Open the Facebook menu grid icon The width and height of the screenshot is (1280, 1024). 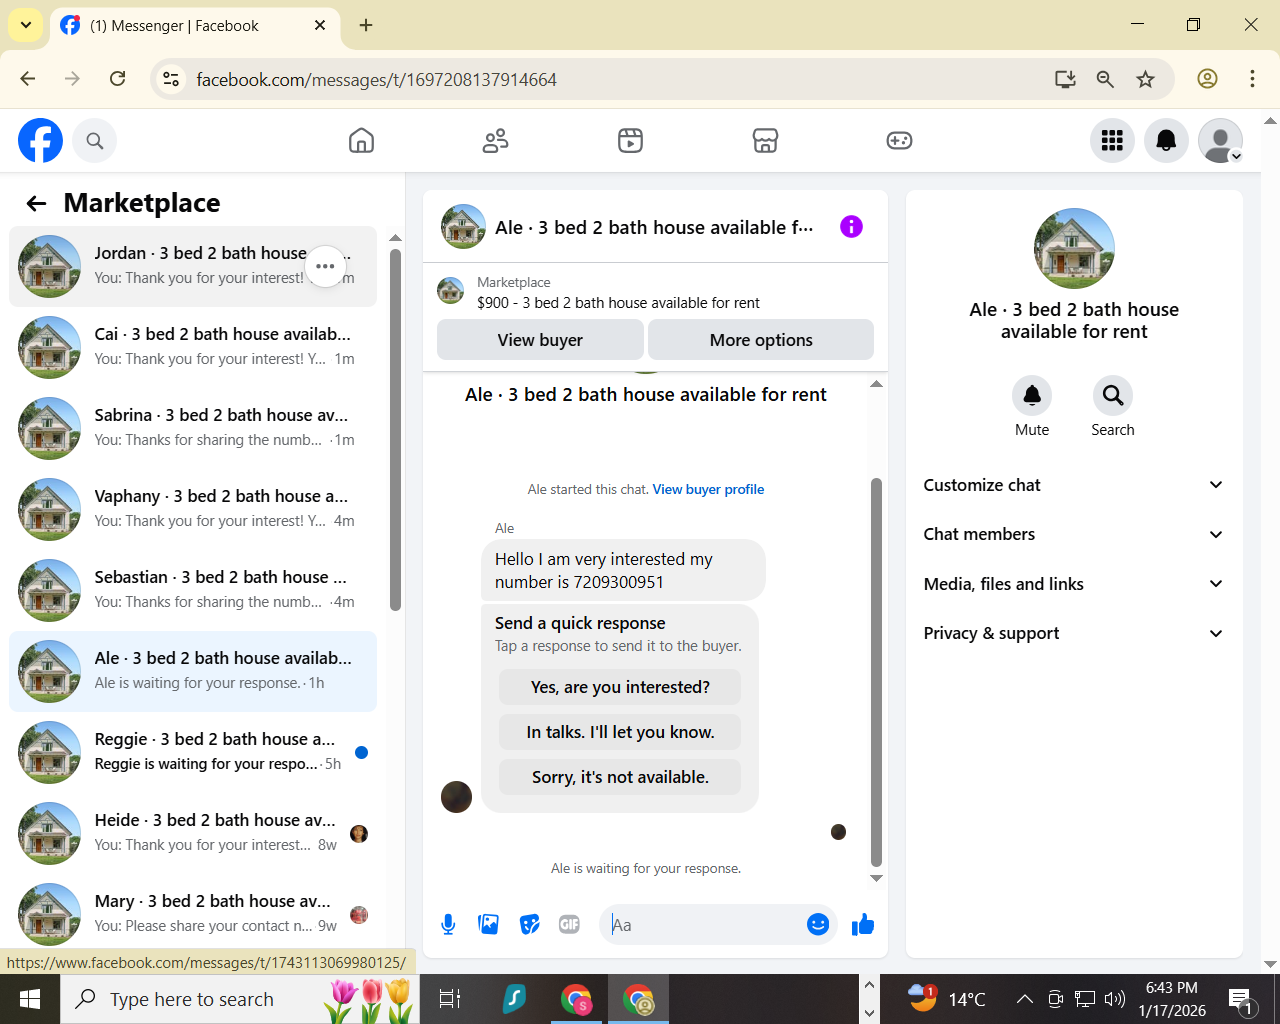coord(1112,141)
